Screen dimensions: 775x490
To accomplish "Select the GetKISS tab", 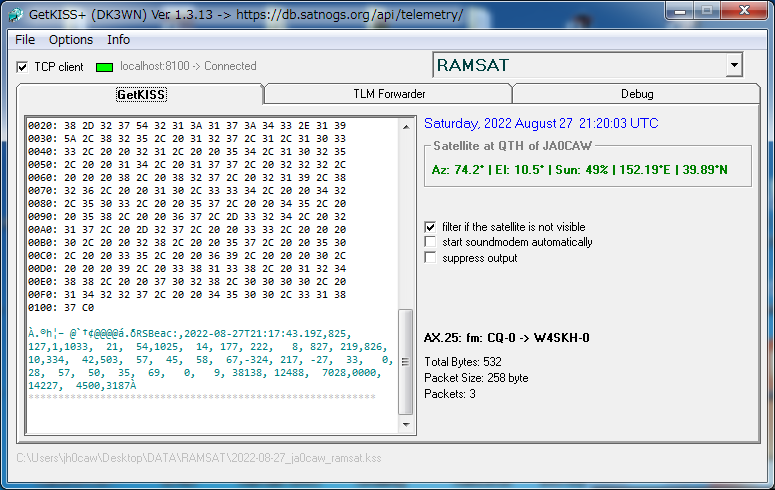I will point(141,94).
